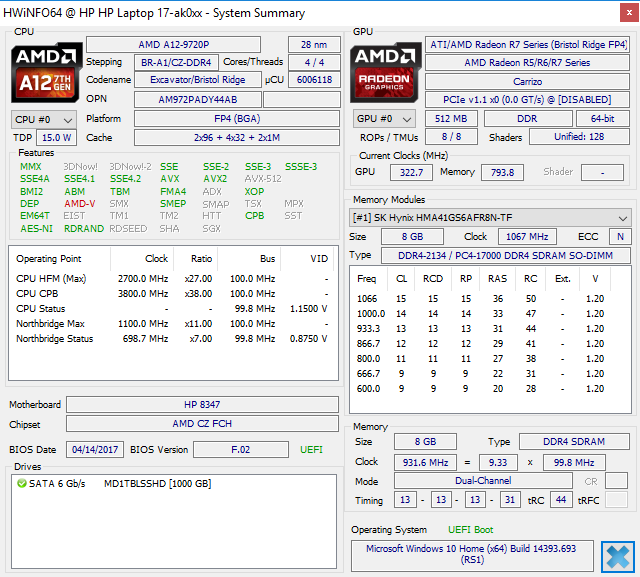
Task: Click the GPU memory clock 793.8 field
Action: pyautogui.click(x=502, y=173)
